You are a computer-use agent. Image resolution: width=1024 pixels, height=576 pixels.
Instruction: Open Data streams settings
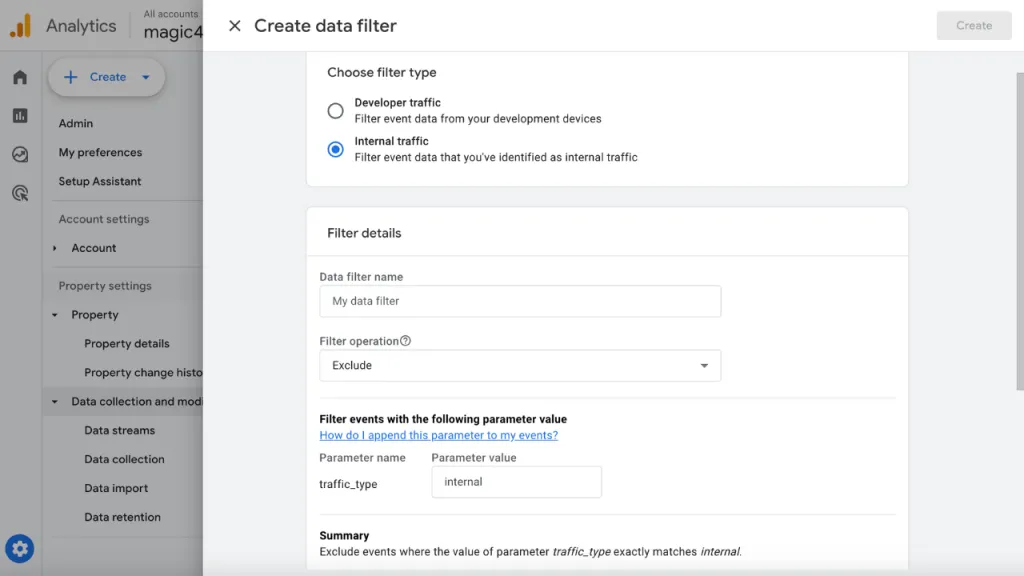click(x=120, y=430)
